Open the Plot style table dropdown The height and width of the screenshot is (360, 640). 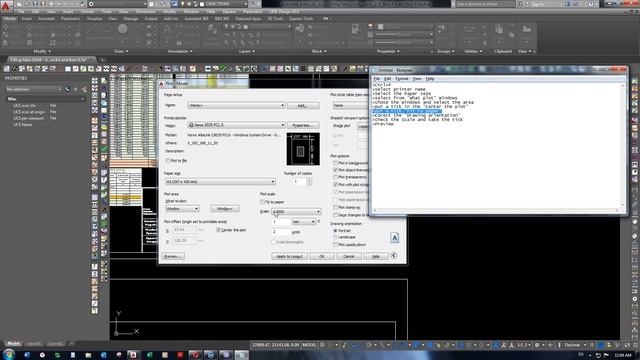[350, 106]
